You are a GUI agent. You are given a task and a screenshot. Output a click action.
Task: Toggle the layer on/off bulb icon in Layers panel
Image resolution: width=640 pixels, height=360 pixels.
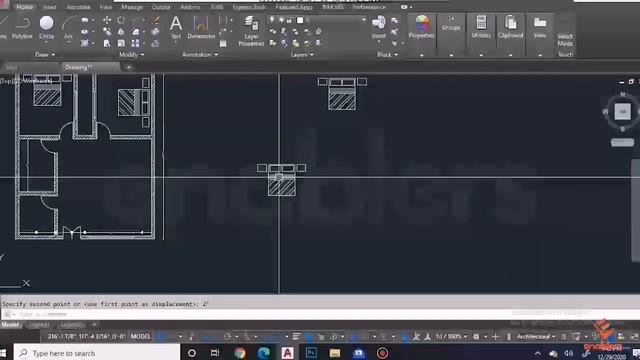click(272, 20)
